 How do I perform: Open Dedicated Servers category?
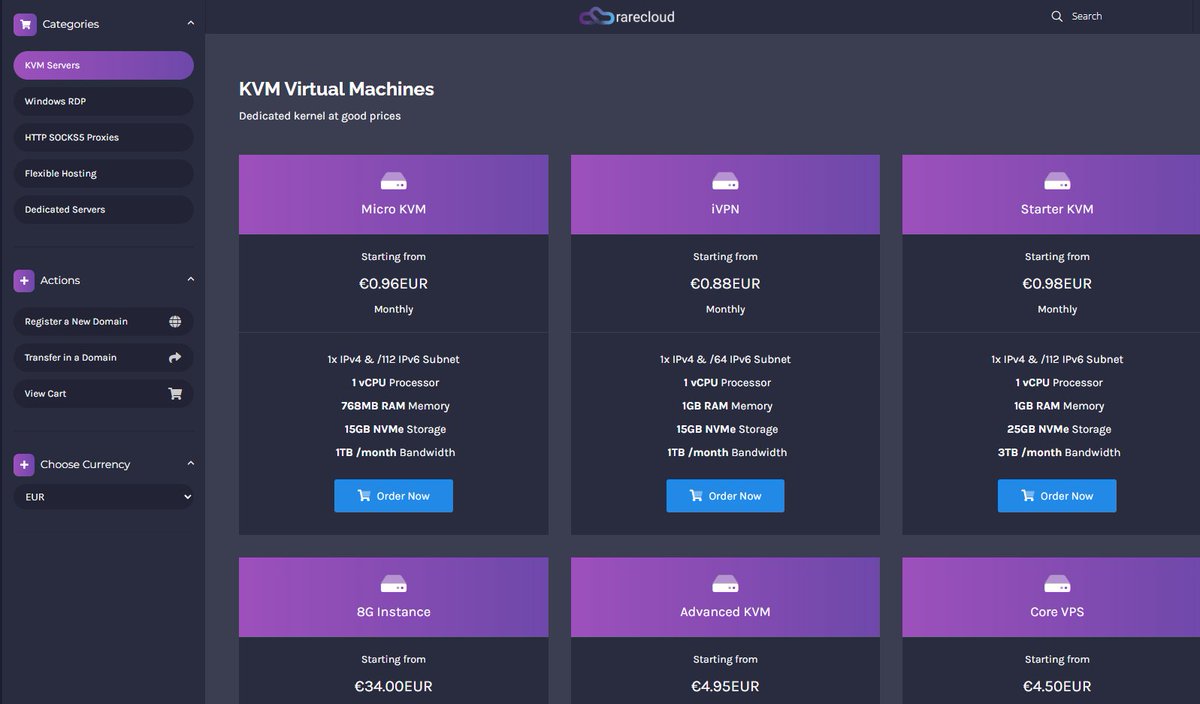point(103,210)
